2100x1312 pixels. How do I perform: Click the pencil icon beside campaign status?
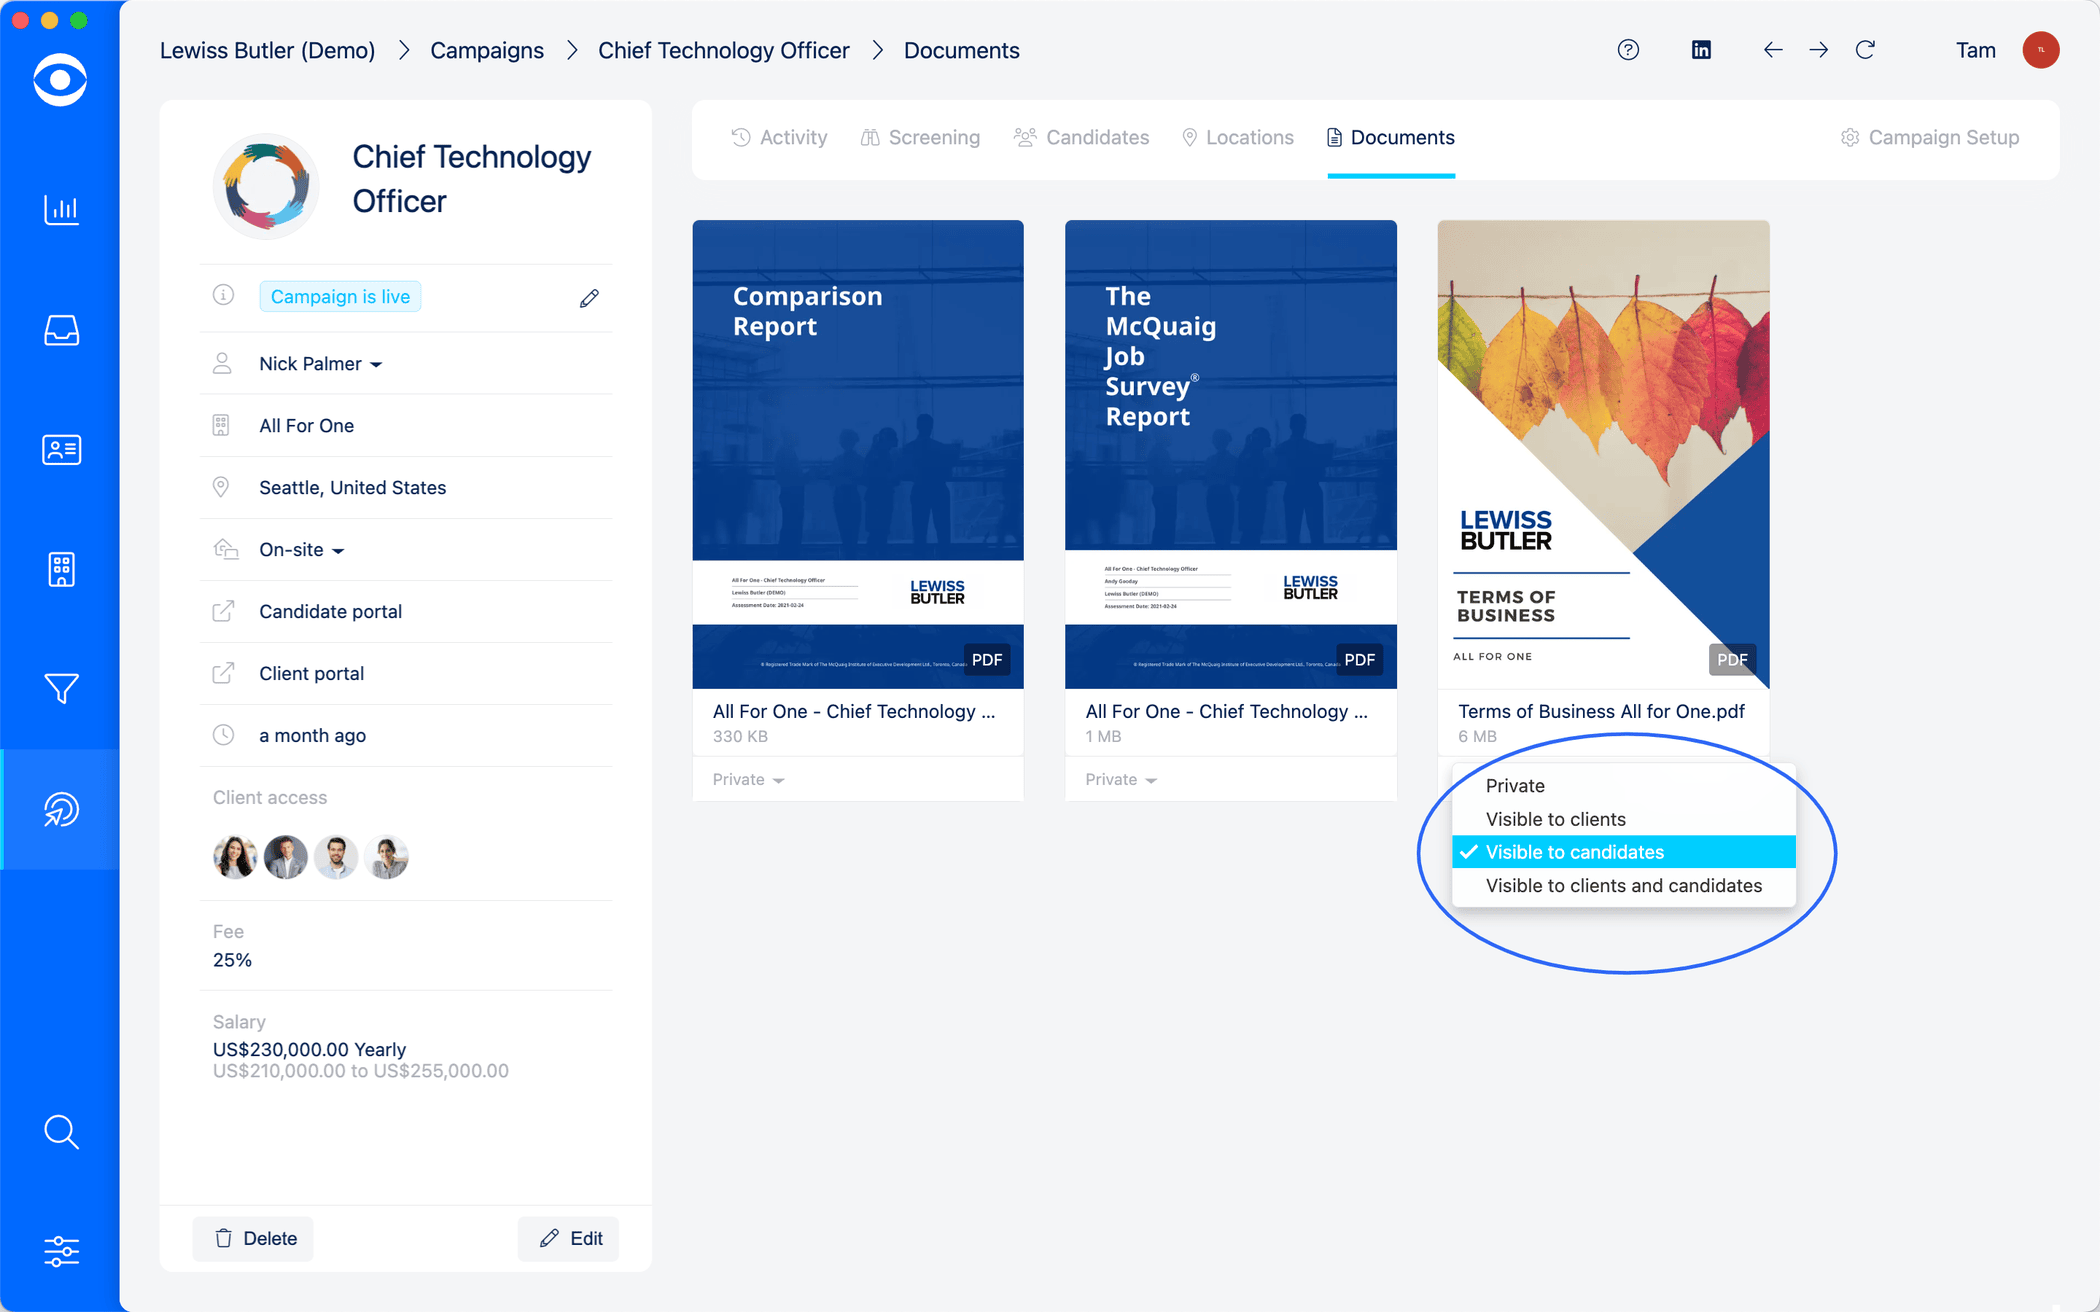coord(589,298)
